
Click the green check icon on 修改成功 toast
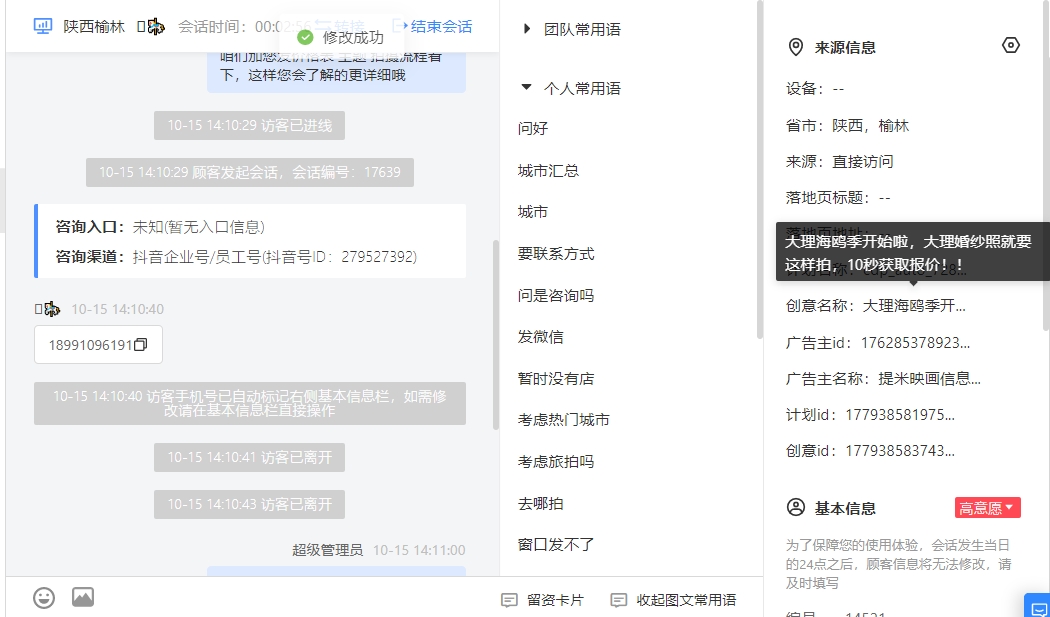tap(305, 37)
